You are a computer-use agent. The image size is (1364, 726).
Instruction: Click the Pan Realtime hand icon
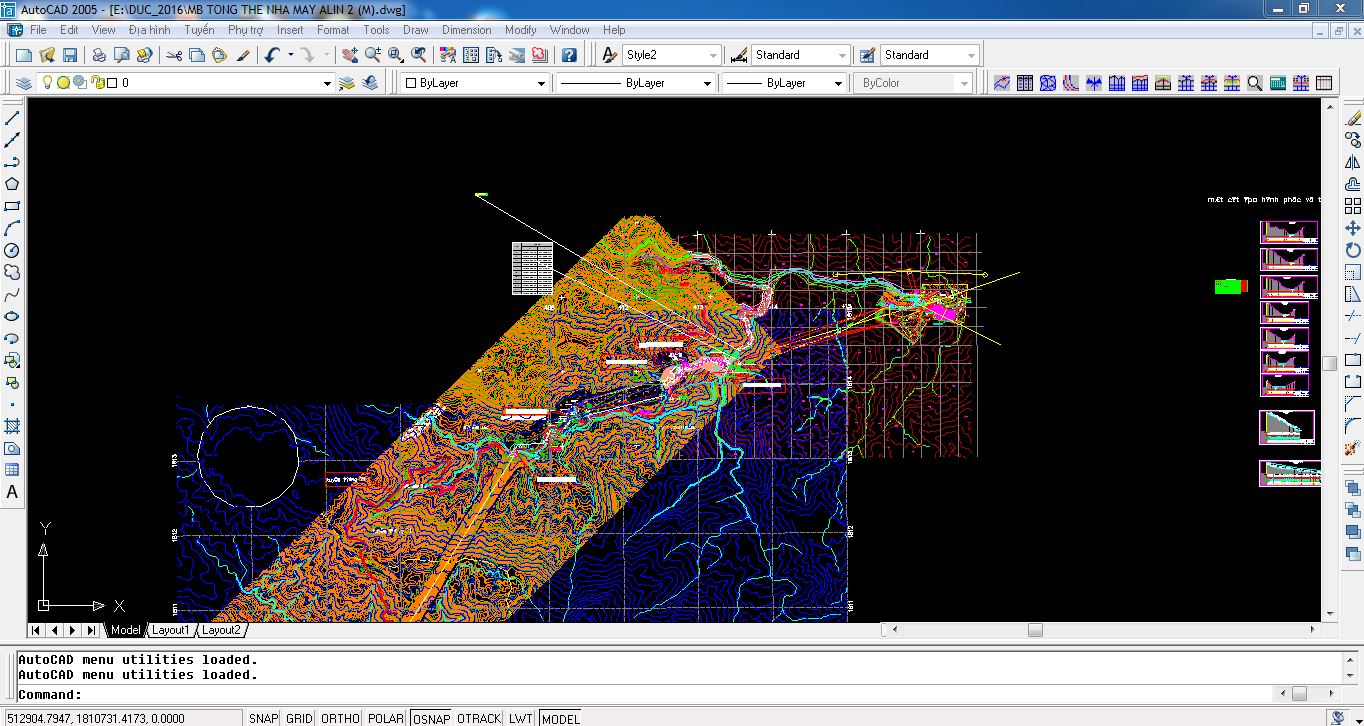point(349,55)
